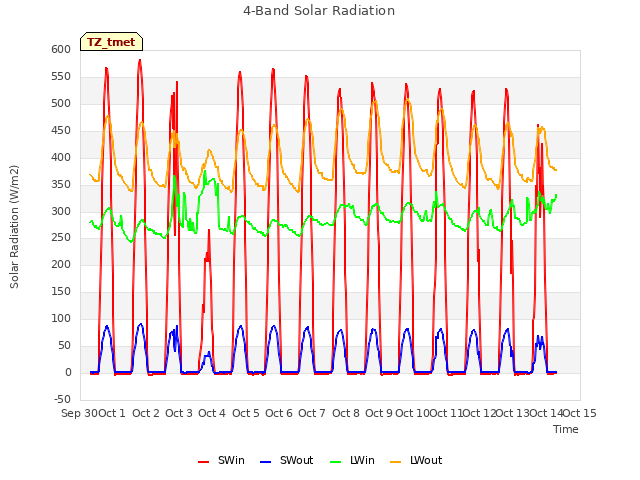Screen dimensions: 640x480
Task: Click the x-axis label 'Oct 8'
Action: 346,413
